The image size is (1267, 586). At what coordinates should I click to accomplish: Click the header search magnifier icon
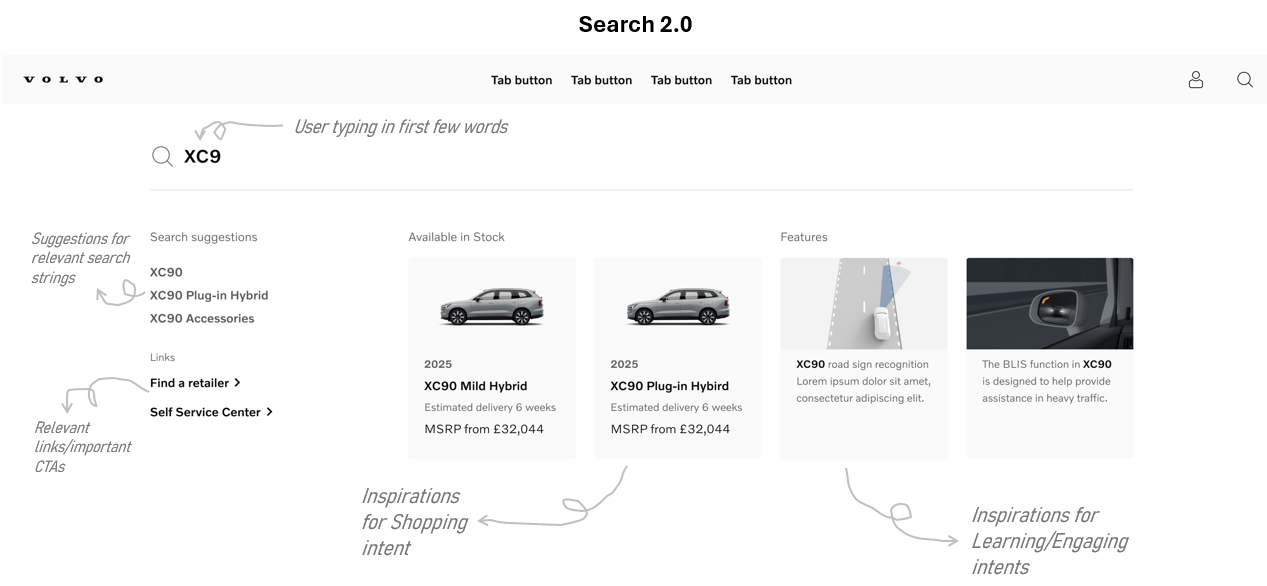point(1245,80)
